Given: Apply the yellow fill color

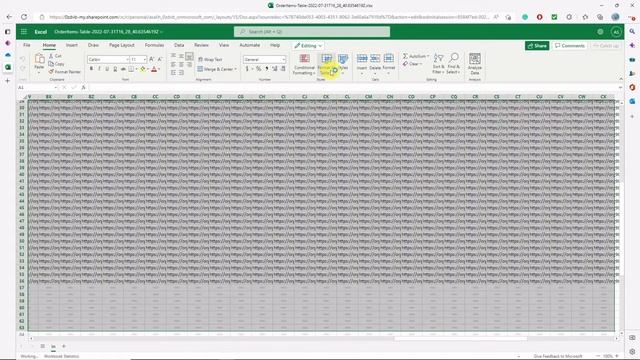Looking at the screenshot, I should [142, 69].
